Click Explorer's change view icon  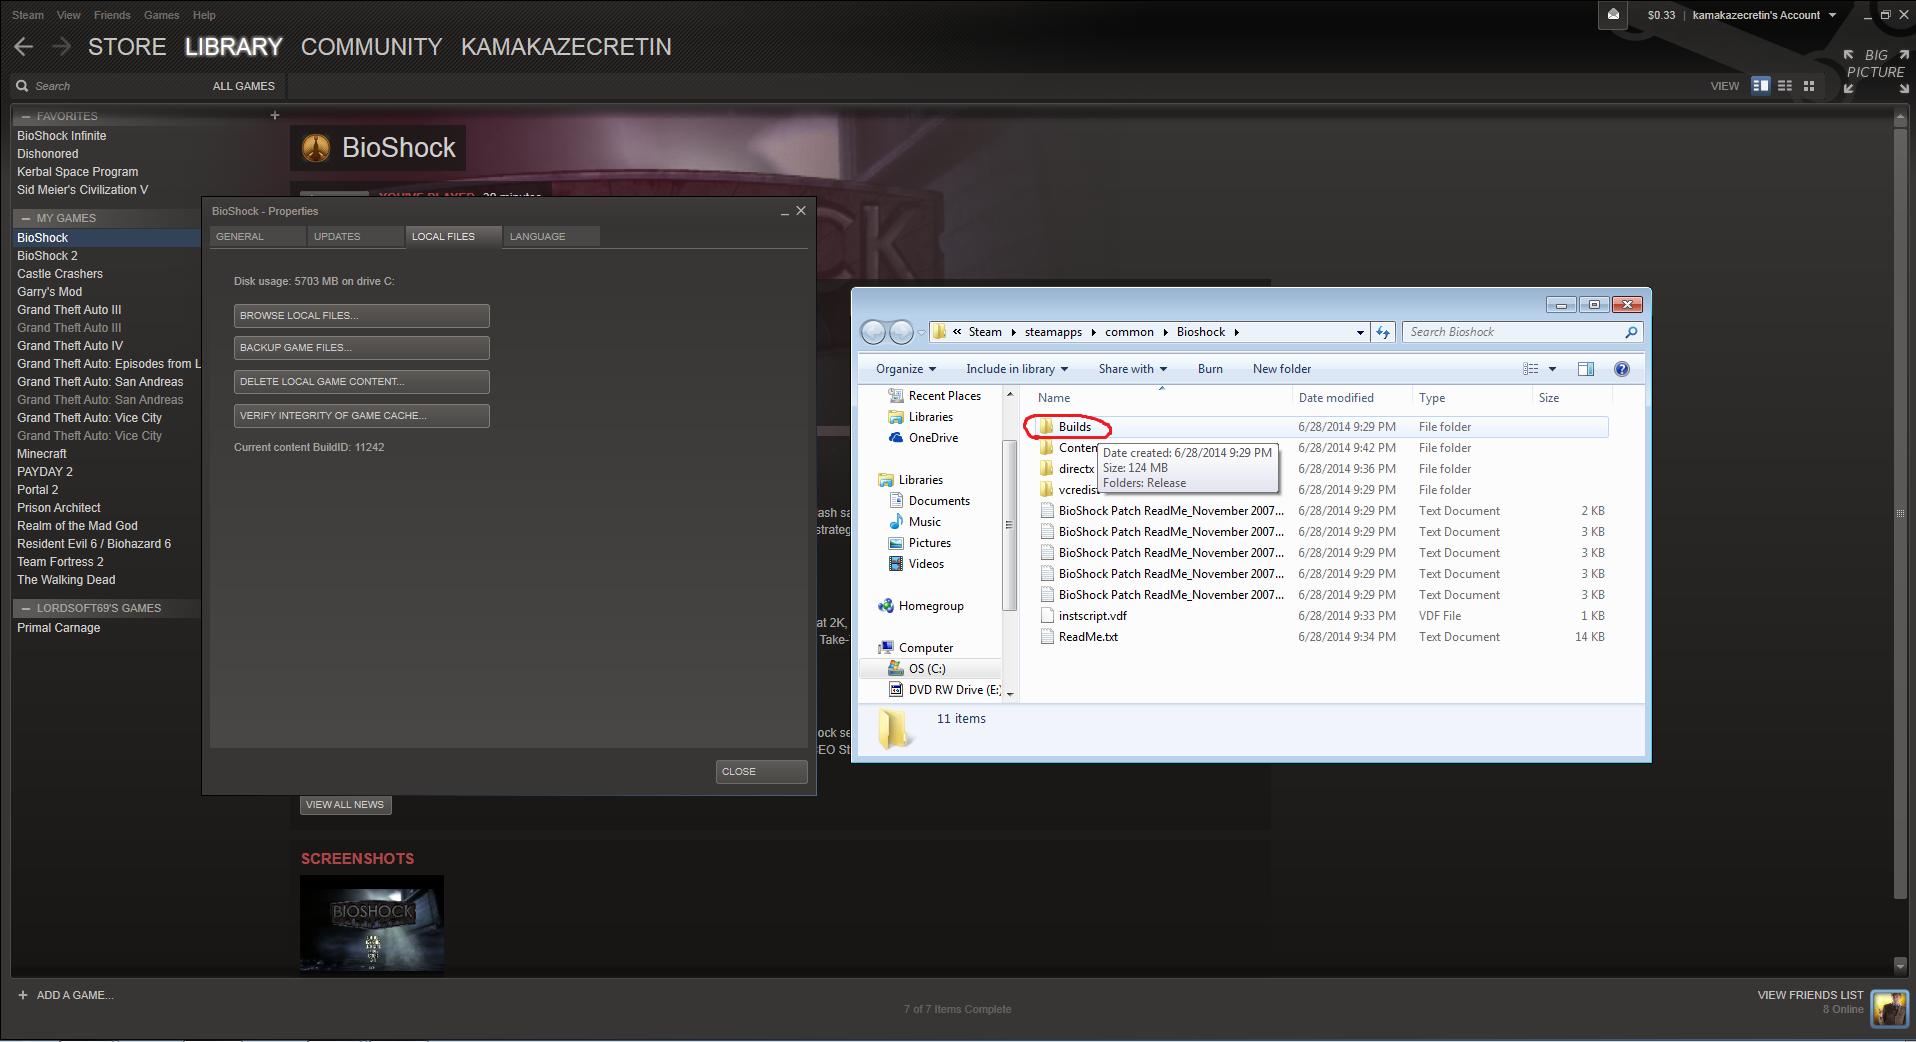pyautogui.click(x=1531, y=369)
